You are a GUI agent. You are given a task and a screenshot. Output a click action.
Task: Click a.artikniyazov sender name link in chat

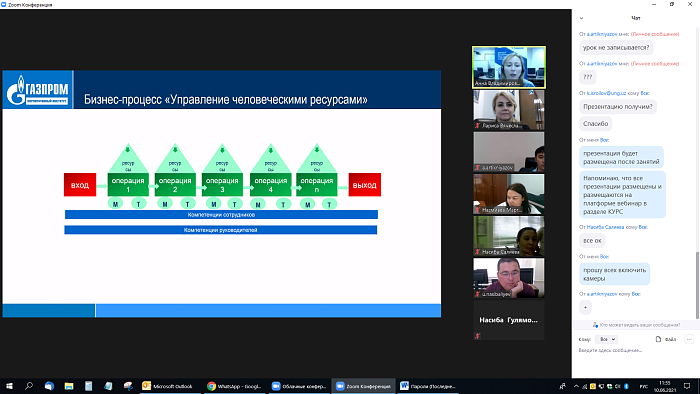pos(602,34)
